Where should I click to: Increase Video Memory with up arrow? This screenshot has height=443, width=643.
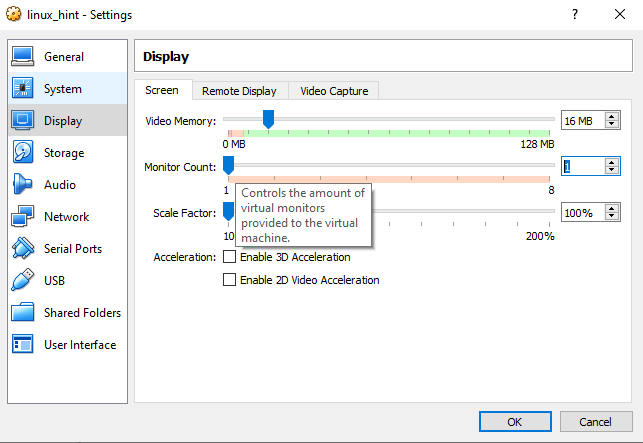(x=612, y=117)
